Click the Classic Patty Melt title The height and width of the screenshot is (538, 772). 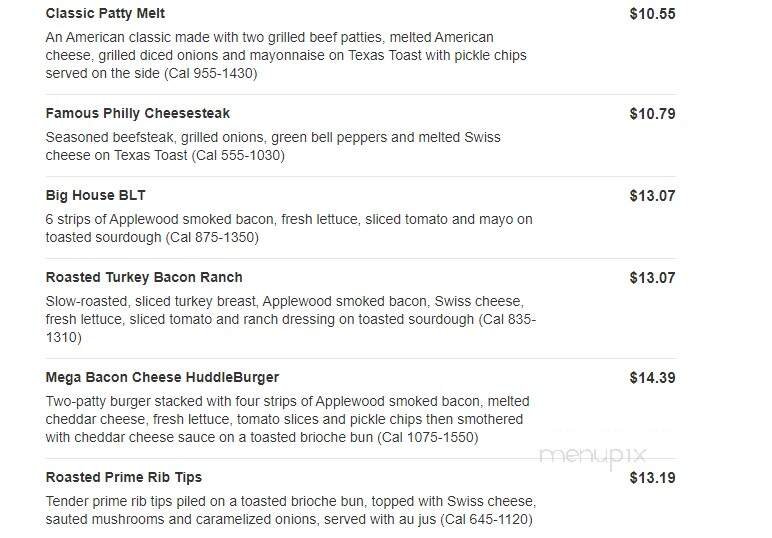click(105, 14)
